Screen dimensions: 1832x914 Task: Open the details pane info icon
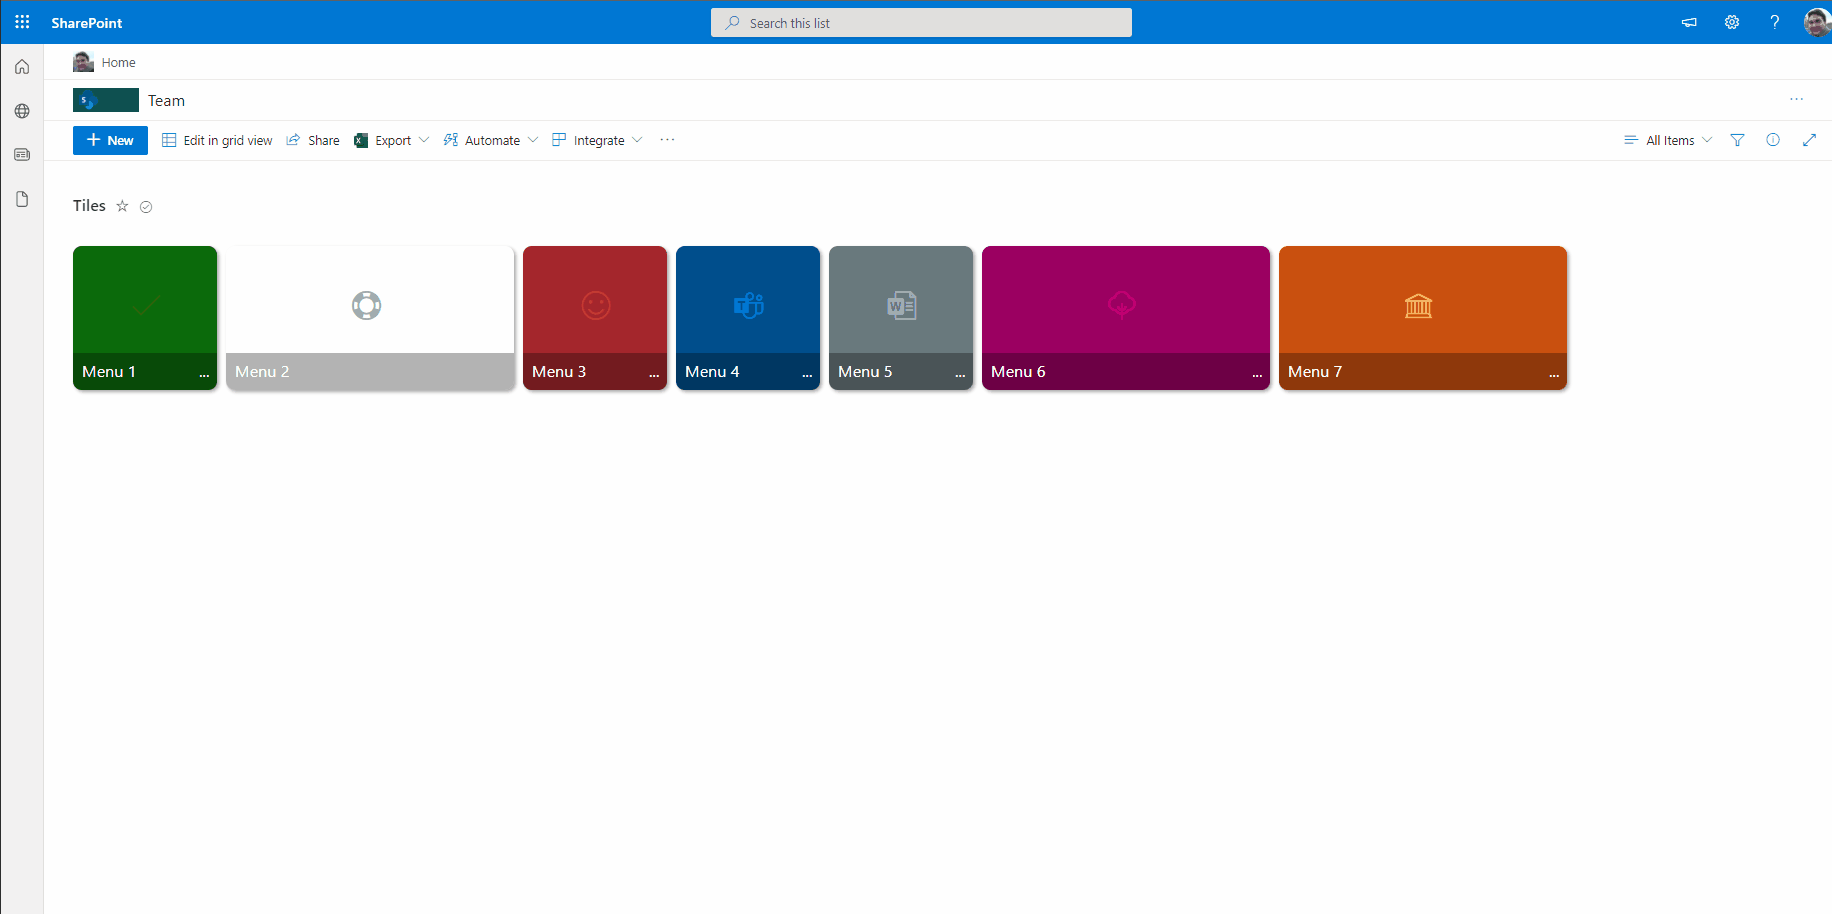click(1773, 140)
